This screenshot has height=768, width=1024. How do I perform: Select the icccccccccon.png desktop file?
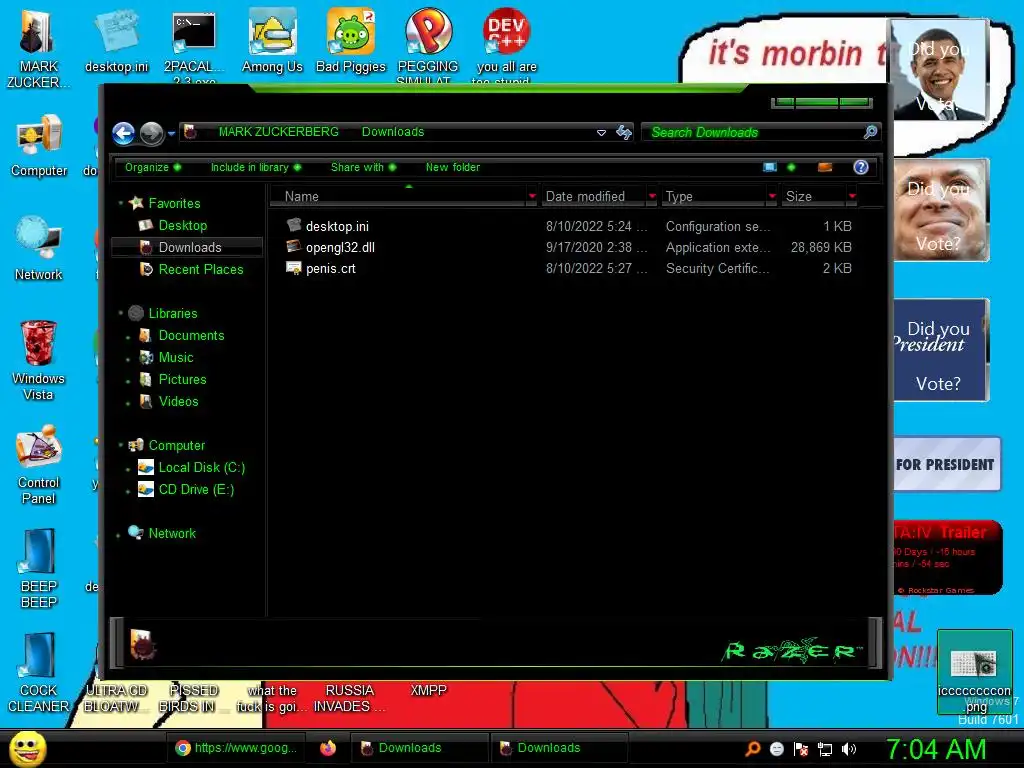click(974, 672)
